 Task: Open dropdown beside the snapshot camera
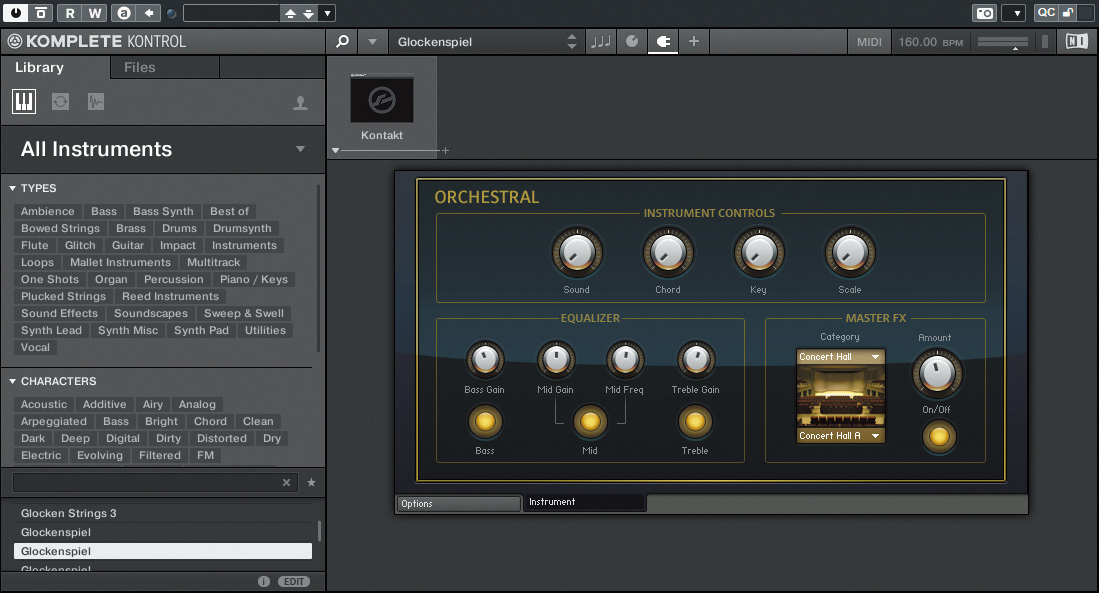[x=1016, y=13]
